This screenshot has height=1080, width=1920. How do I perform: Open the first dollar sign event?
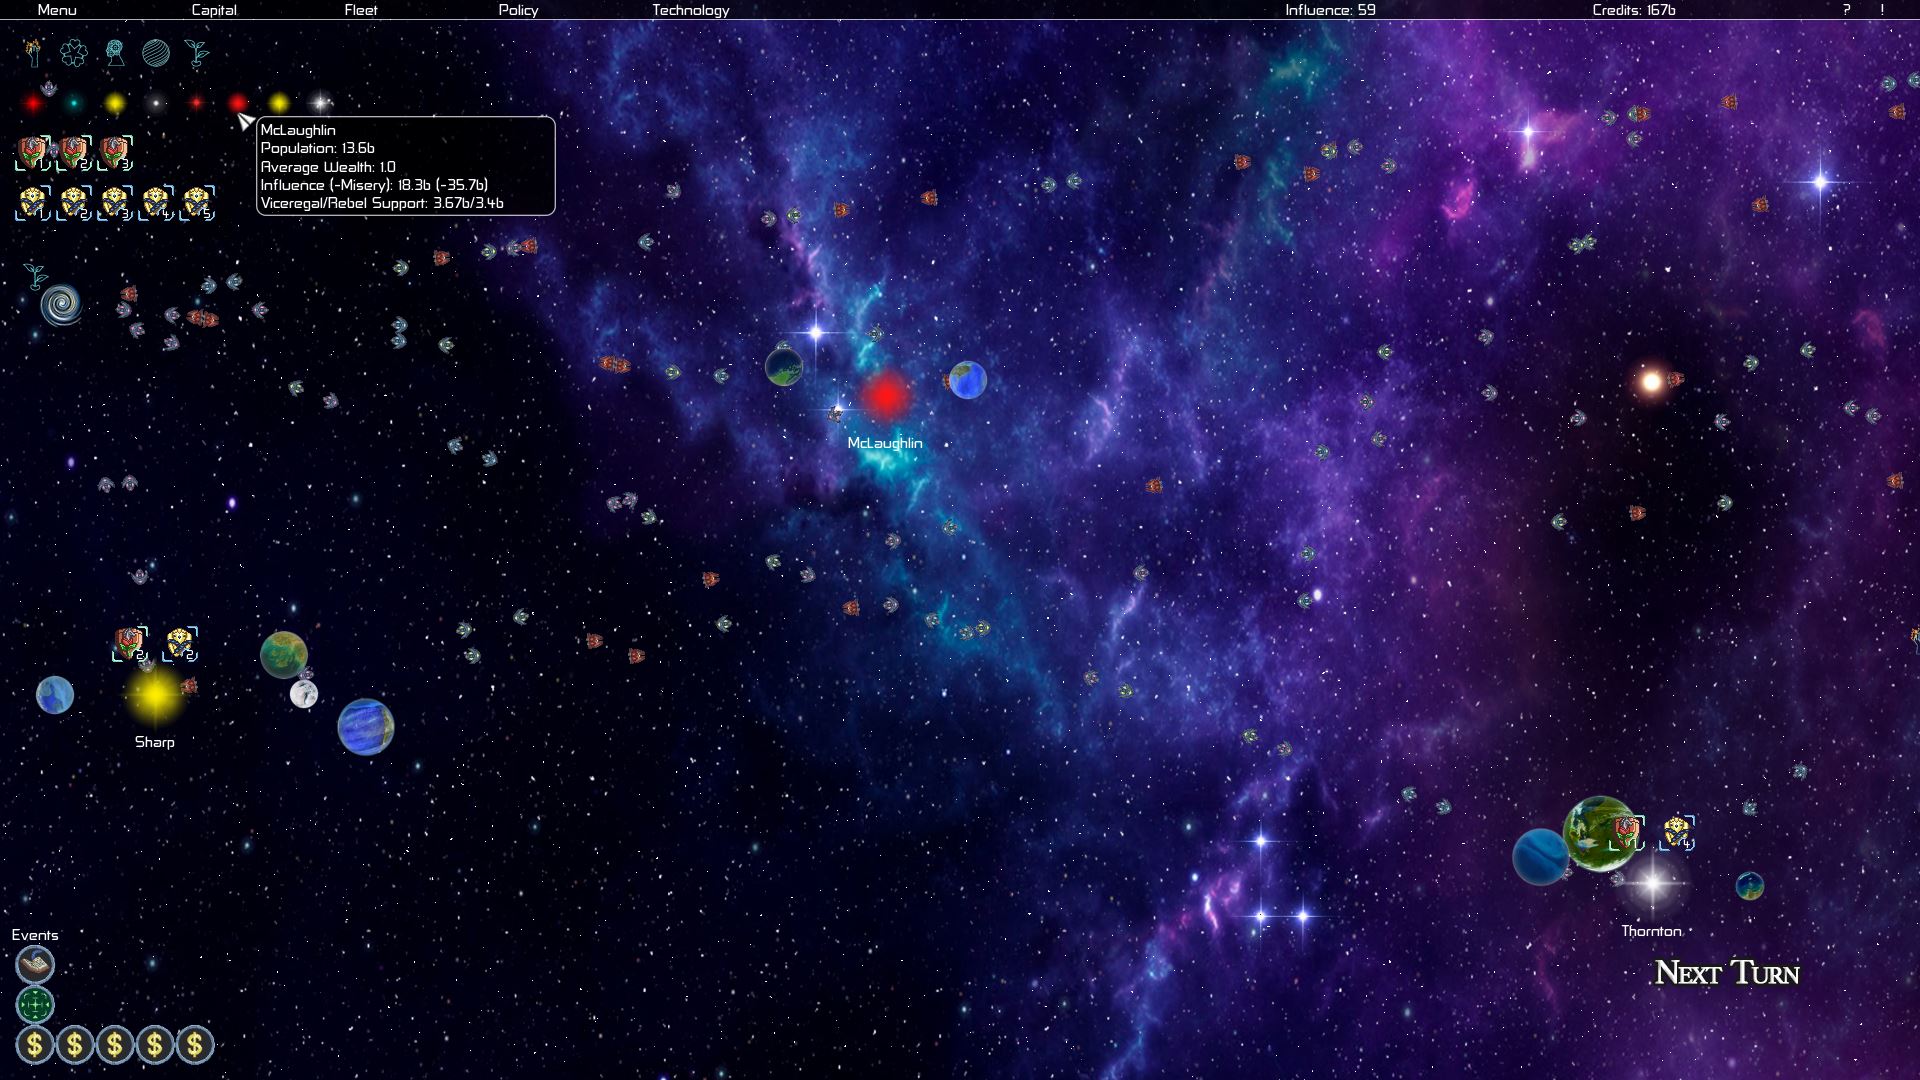35,1045
